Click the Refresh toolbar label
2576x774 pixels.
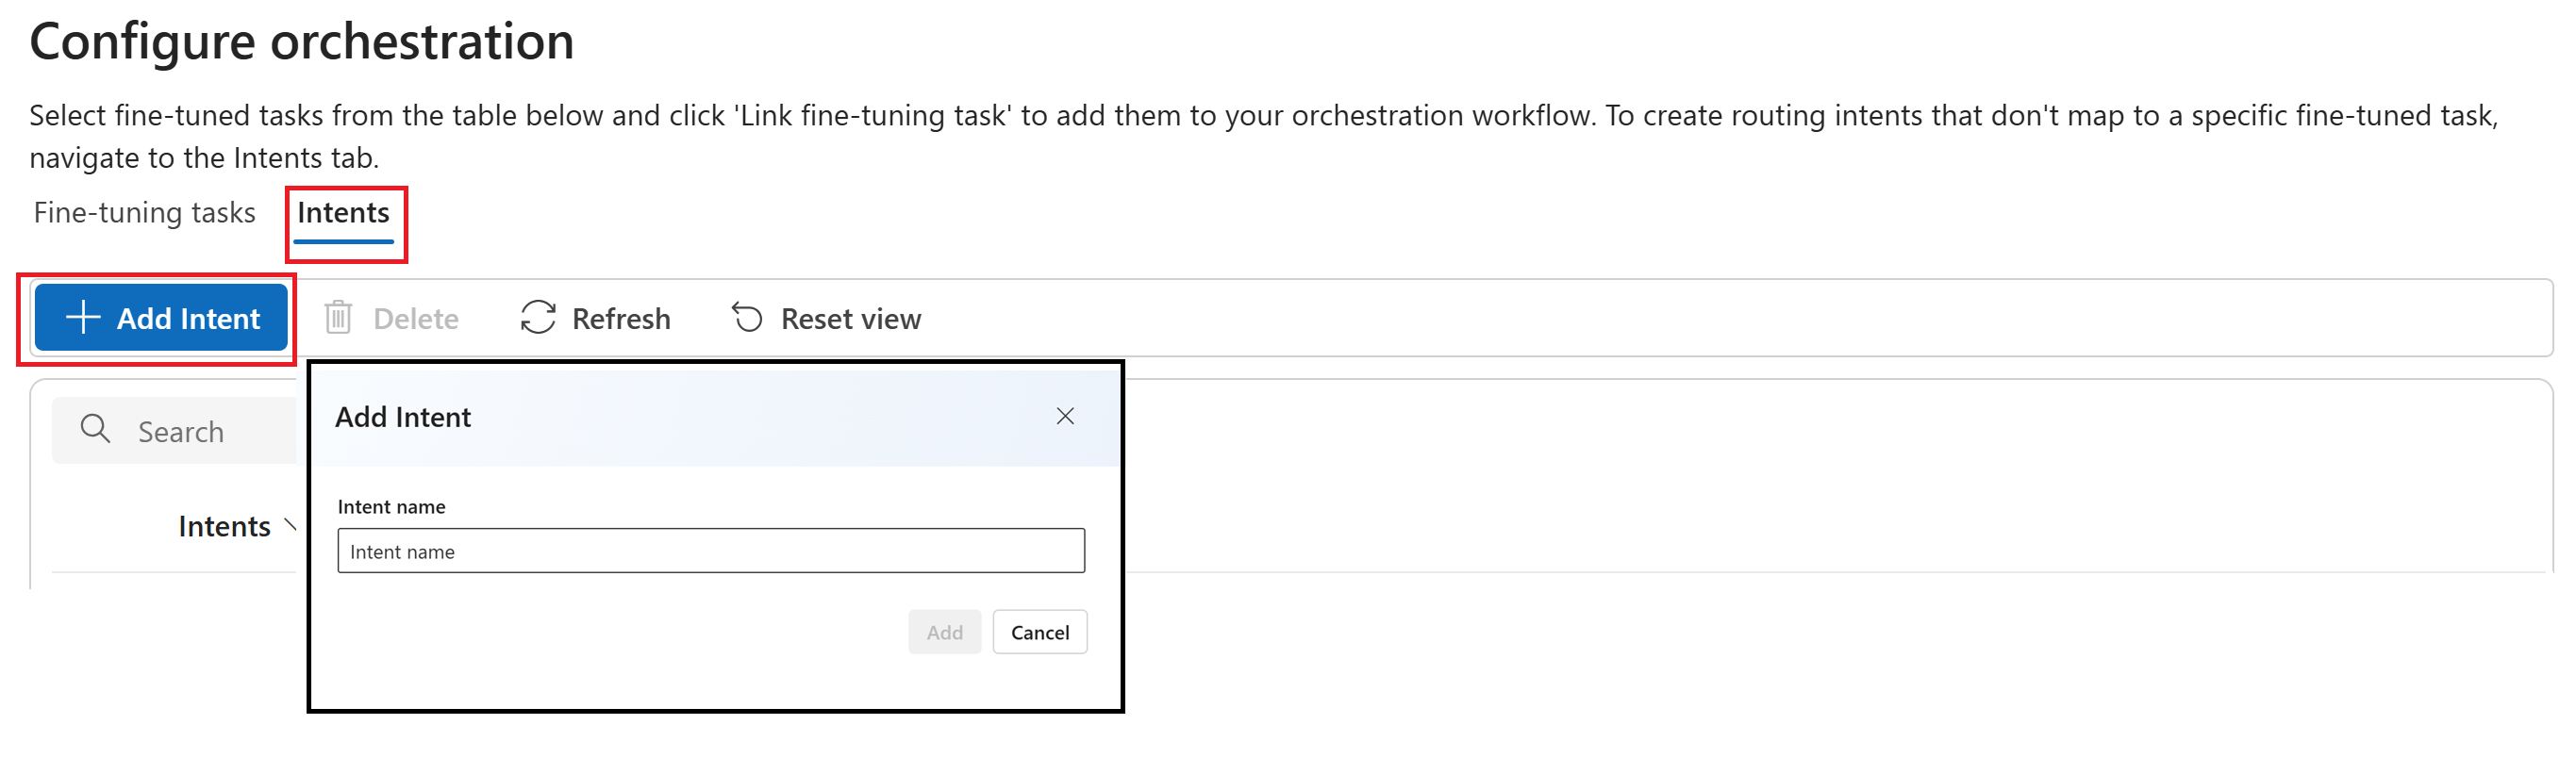pos(621,319)
